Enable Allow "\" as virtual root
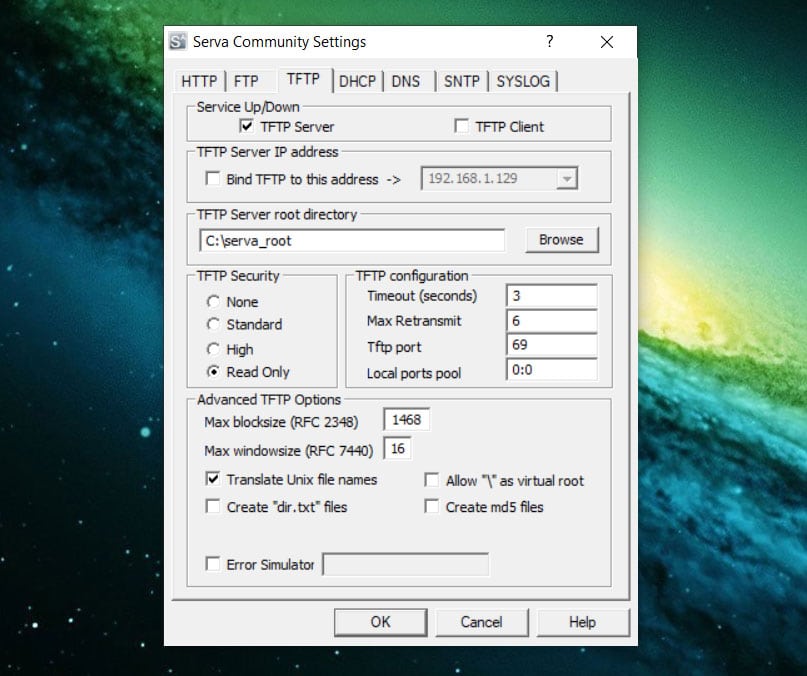This screenshot has height=676, width=807. coord(432,480)
